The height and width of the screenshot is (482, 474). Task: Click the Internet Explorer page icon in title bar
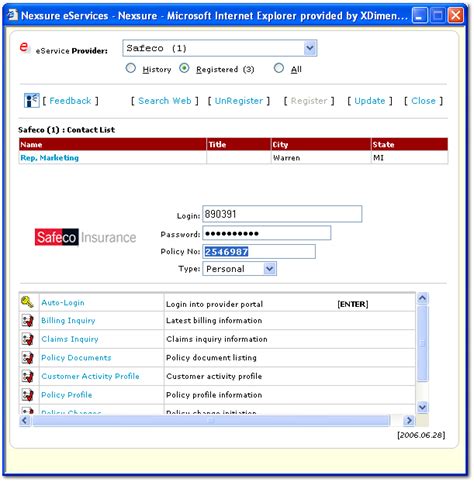(13, 15)
